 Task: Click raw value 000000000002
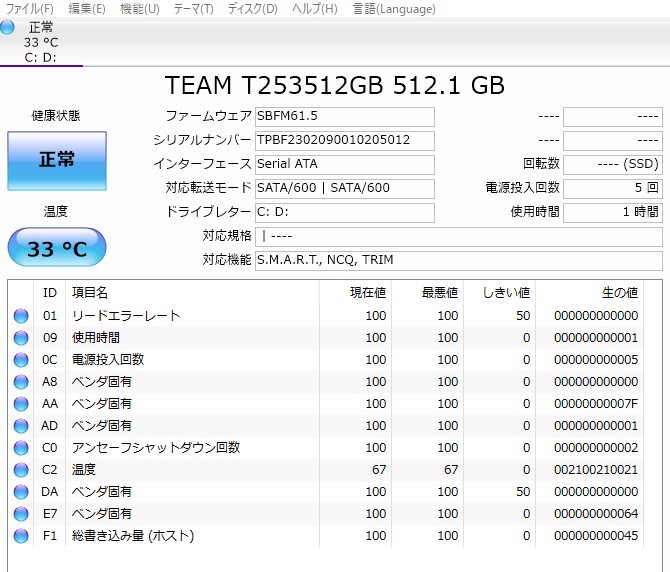(596, 448)
